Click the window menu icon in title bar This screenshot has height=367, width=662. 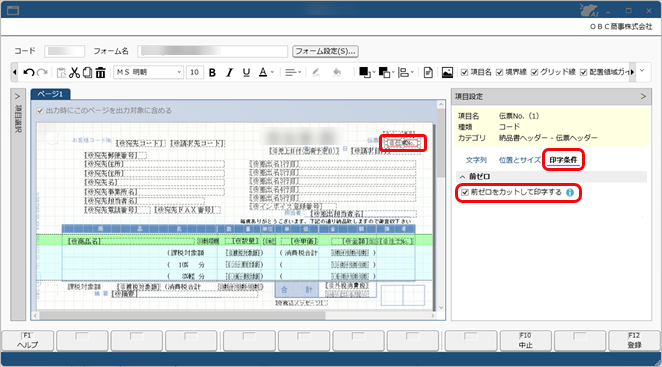click(13, 10)
